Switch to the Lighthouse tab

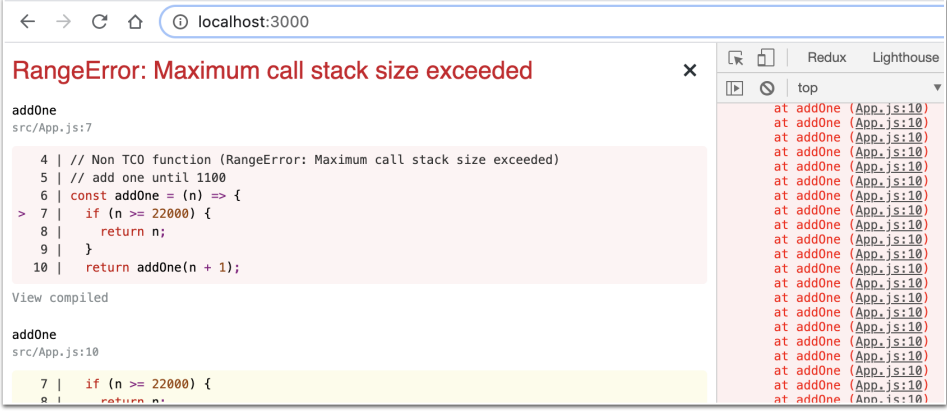pyautogui.click(x=905, y=58)
